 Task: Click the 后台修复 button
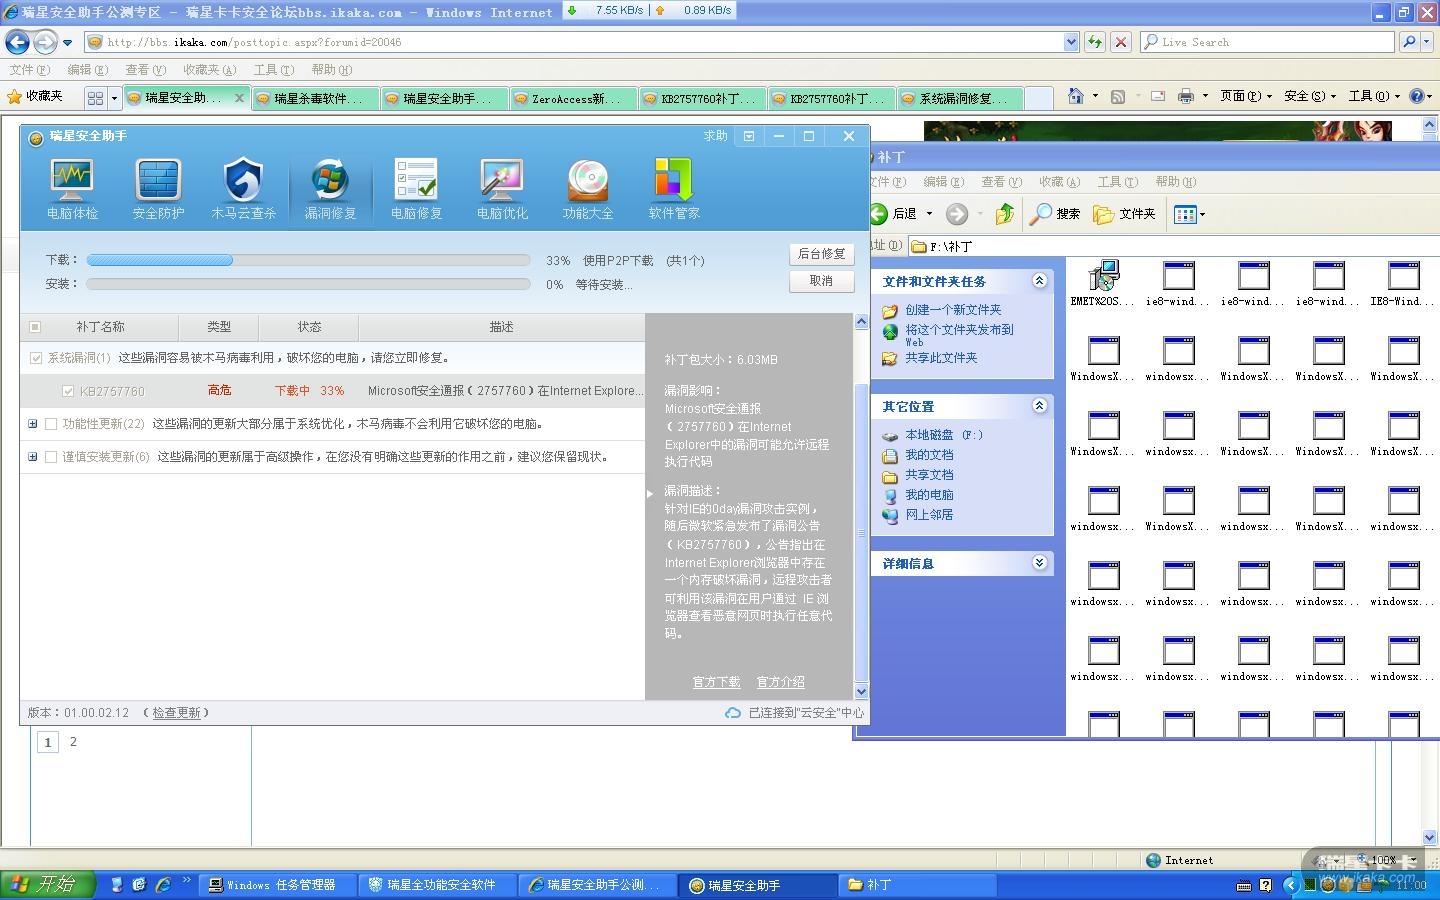point(821,254)
